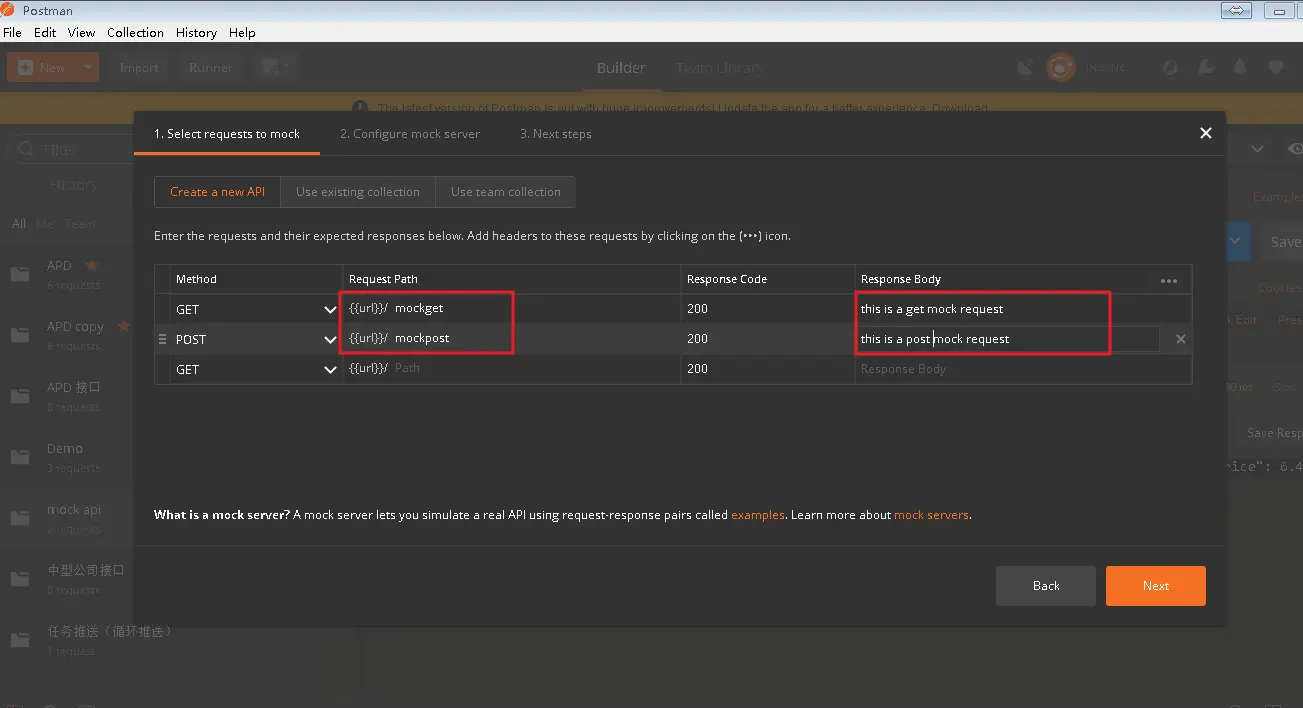Click the star next to the APD collection

point(91,265)
